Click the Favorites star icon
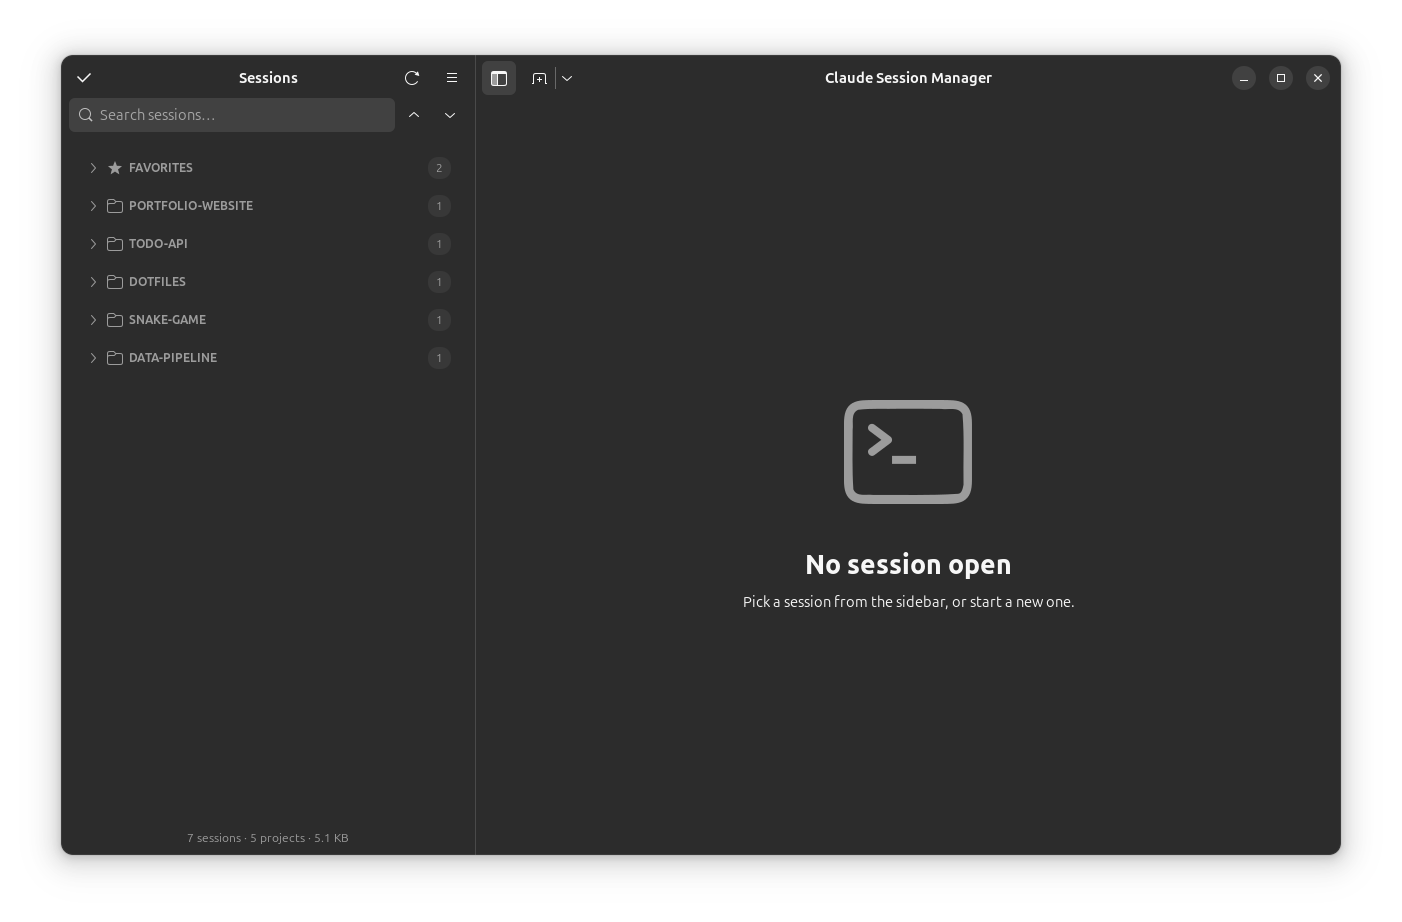Image resolution: width=1402 pixels, height=922 pixels. (x=115, y=168)
